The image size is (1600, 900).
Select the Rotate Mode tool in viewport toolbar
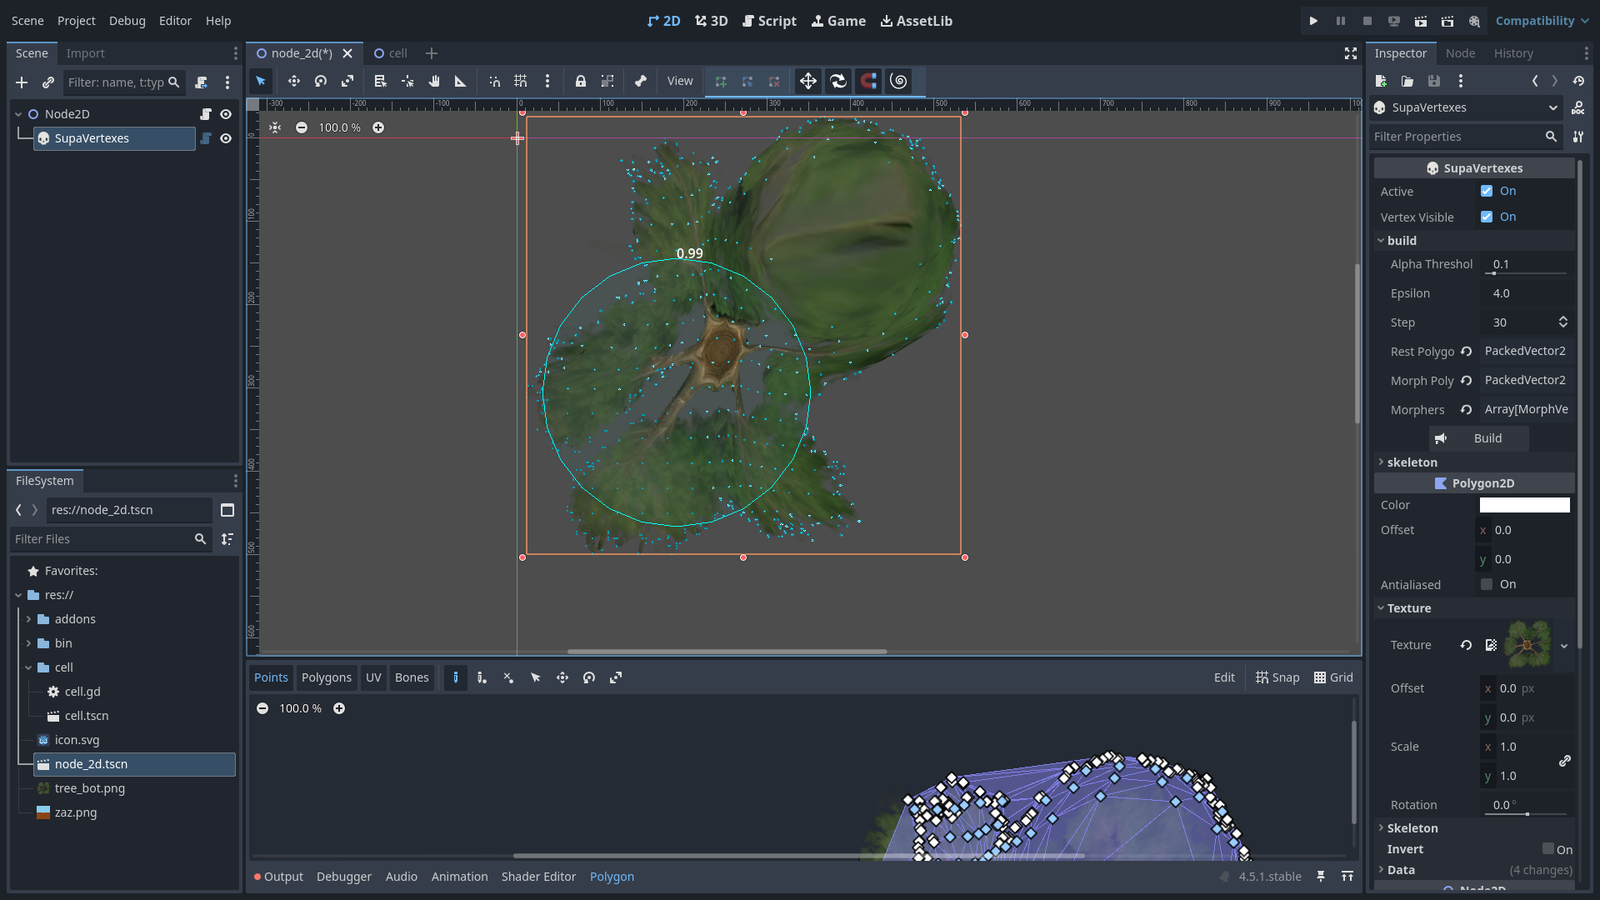(x=321, y=81)
